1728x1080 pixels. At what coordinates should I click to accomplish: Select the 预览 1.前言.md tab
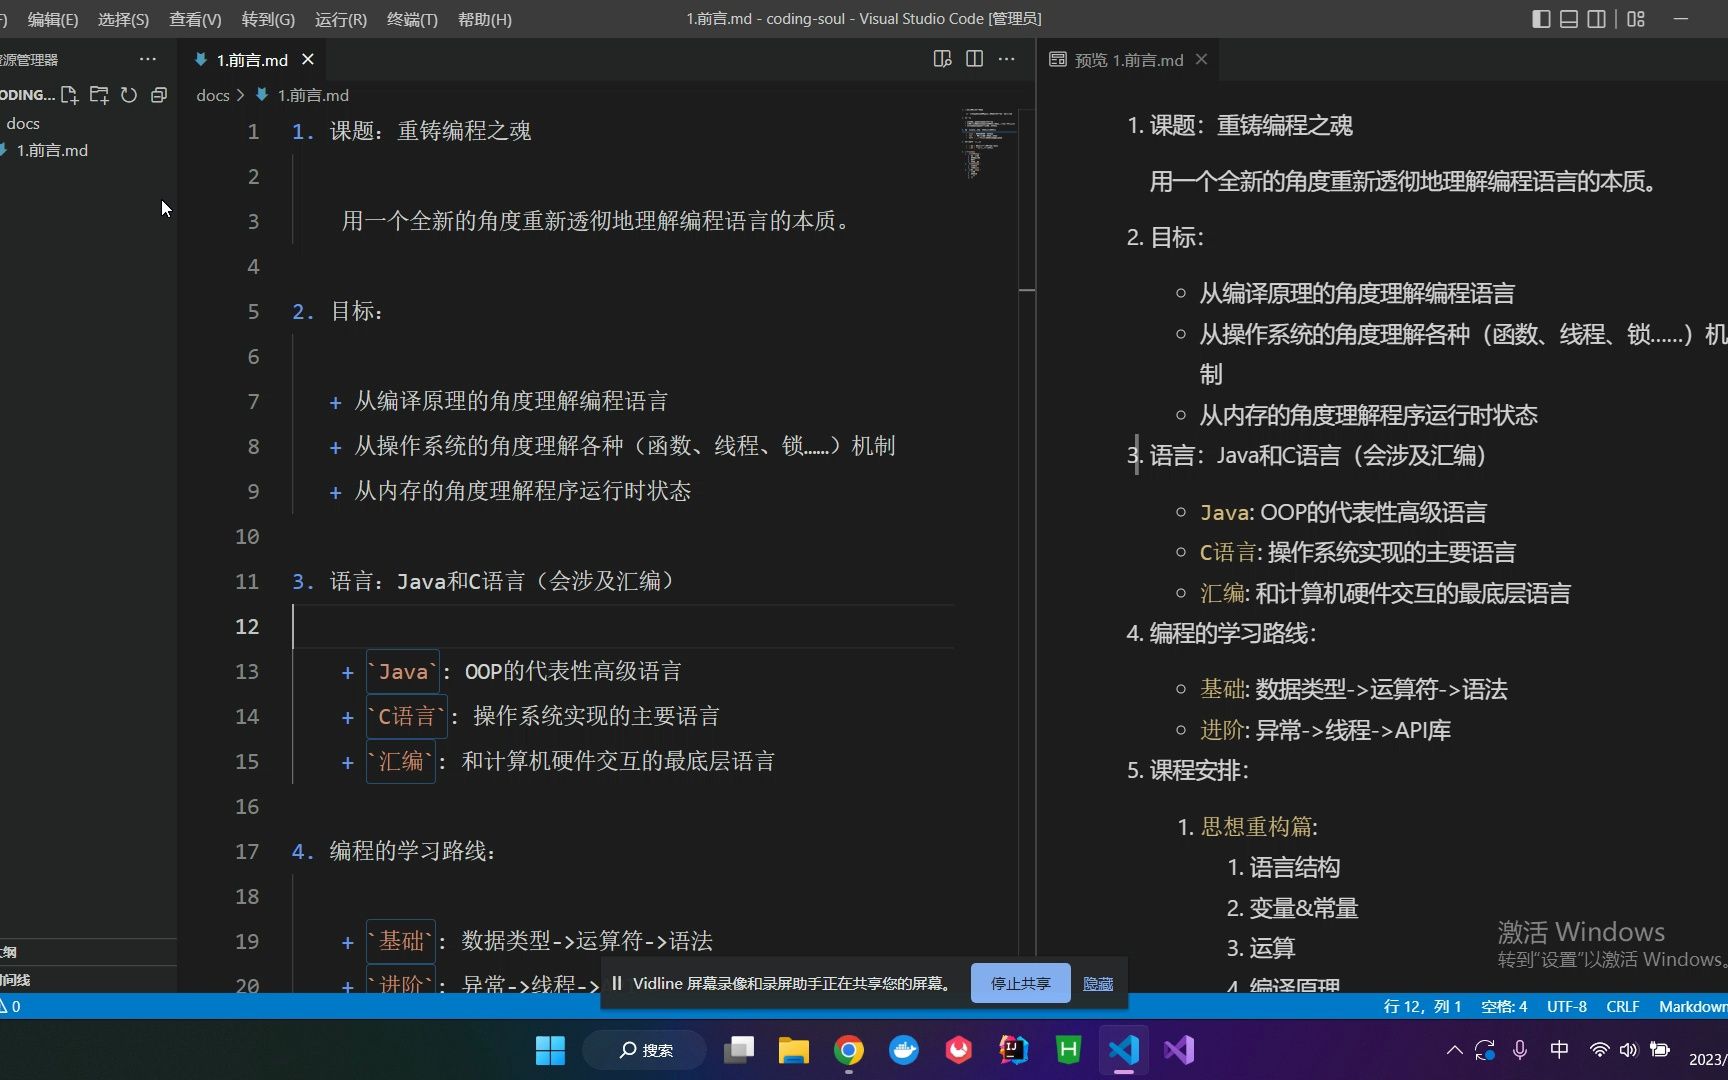click(x=1129, y=60)
